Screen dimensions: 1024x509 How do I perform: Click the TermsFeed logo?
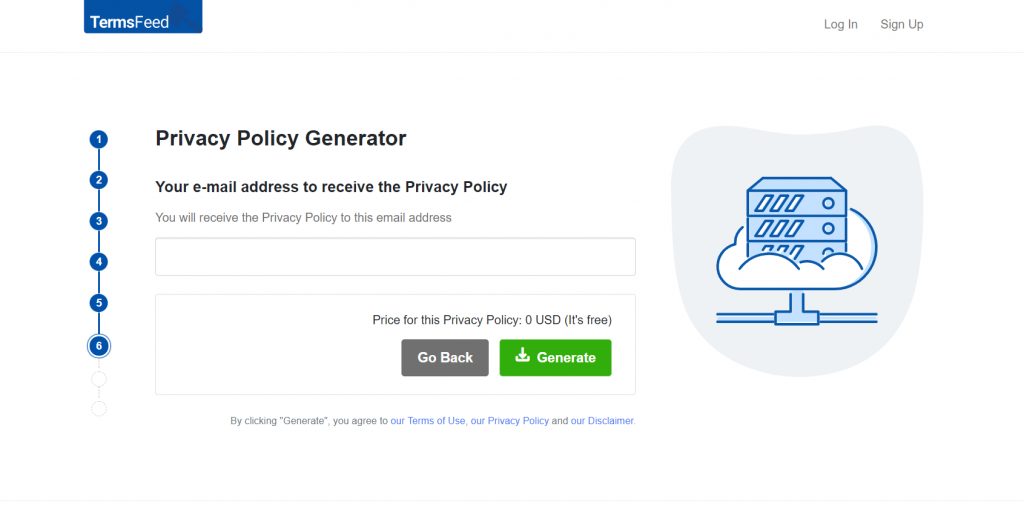(x=143, y=16)
